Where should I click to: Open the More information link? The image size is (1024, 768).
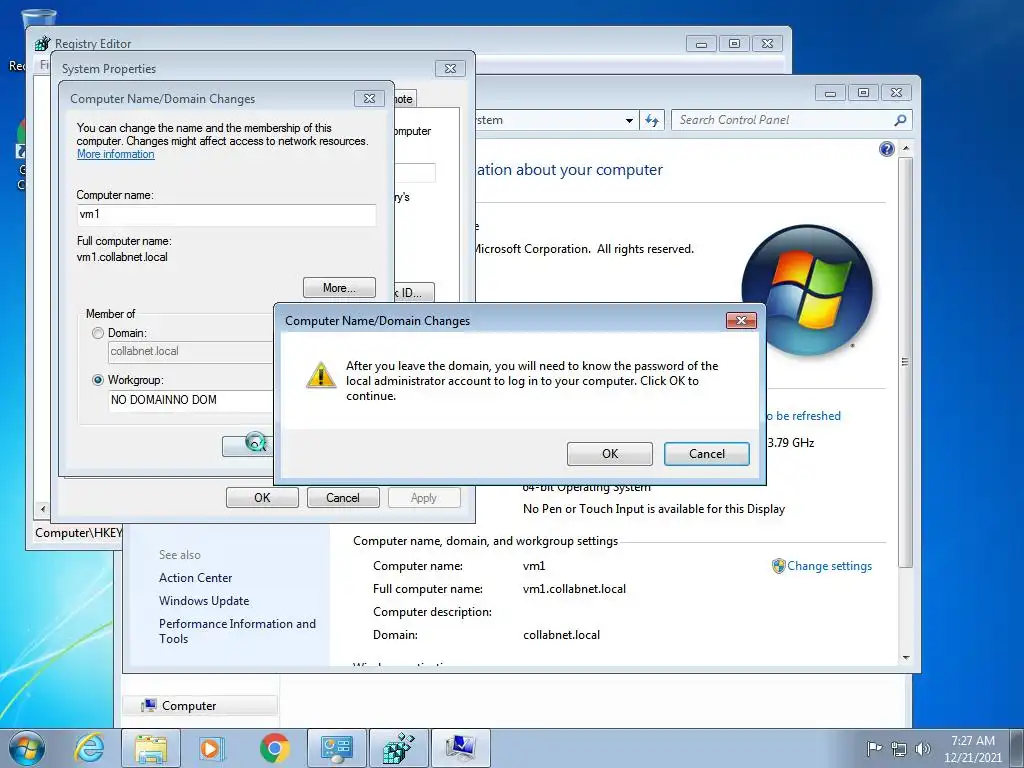pyautogui.click(x=116, y=154)
